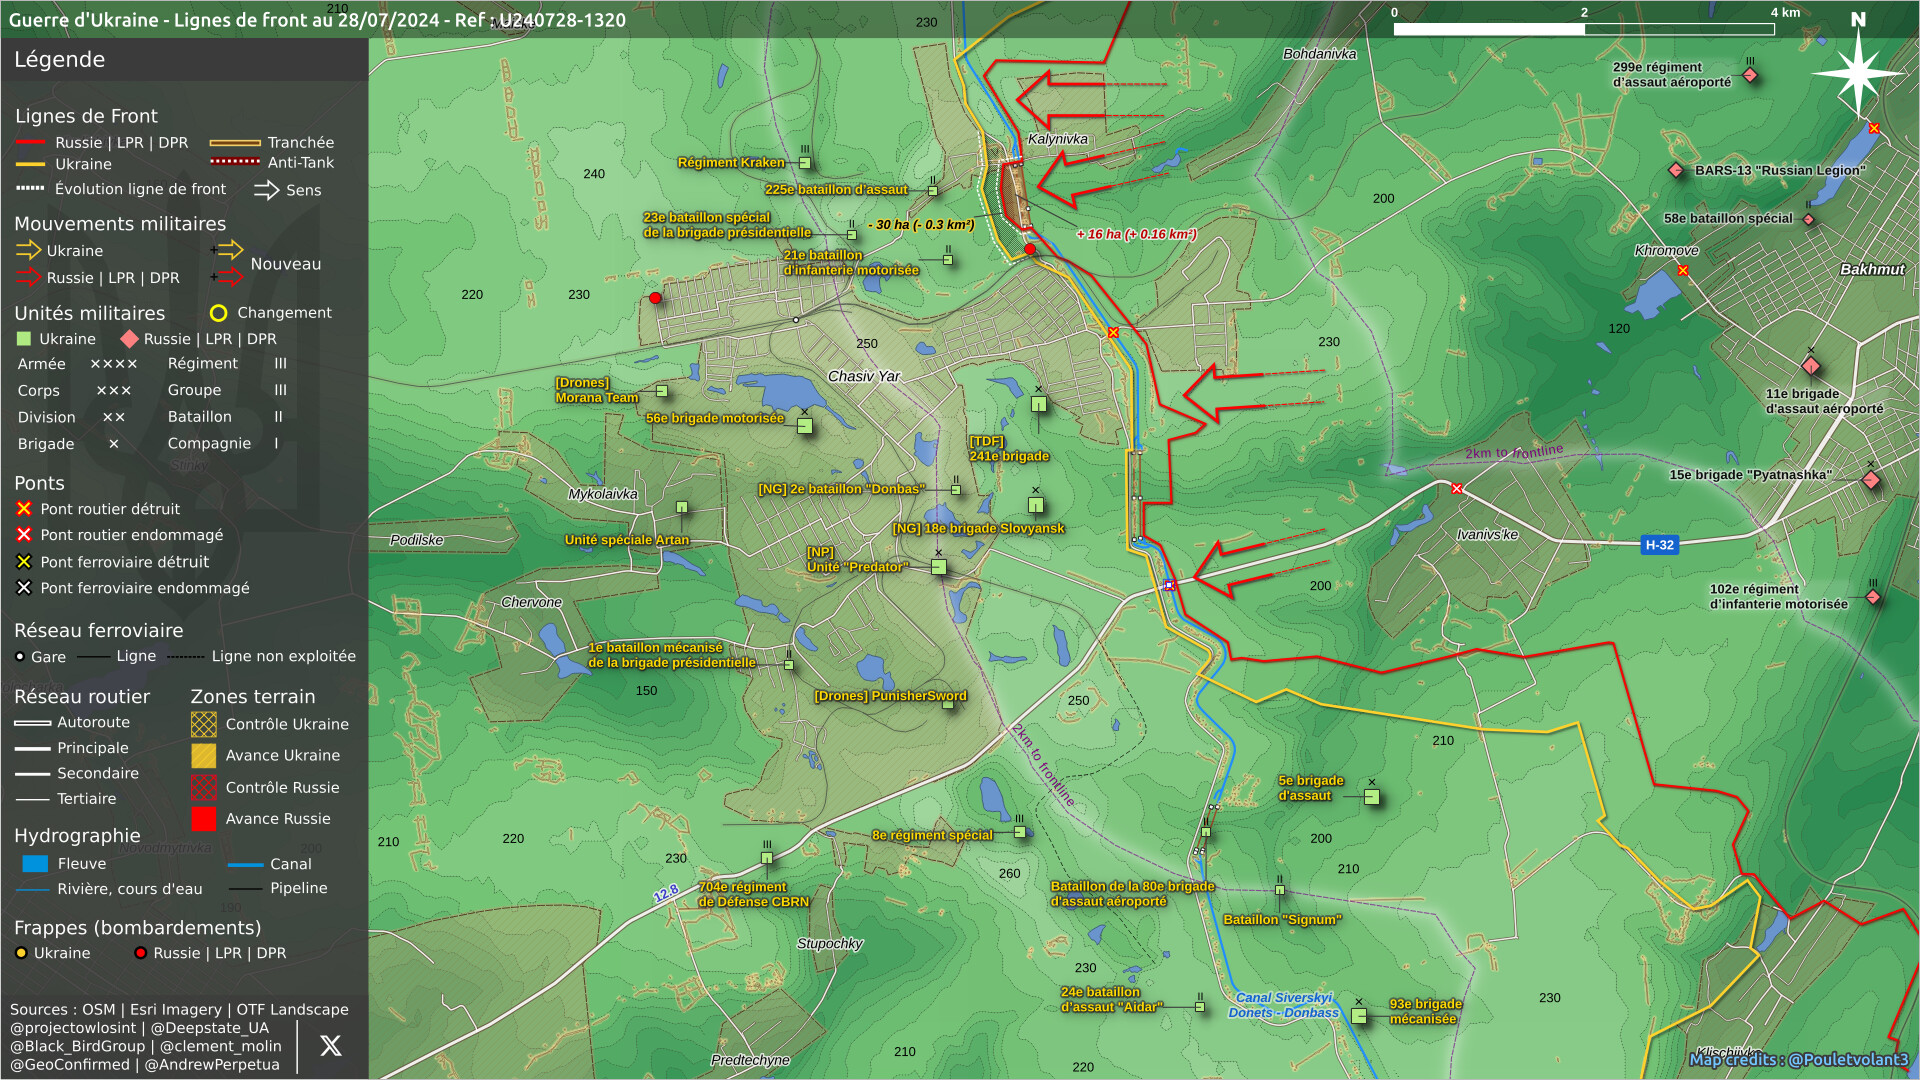This screenshot has width=1920, height=1080.
Task: Click the 5e brigade d'assaut unit square
Action: tap(1372, 797)
